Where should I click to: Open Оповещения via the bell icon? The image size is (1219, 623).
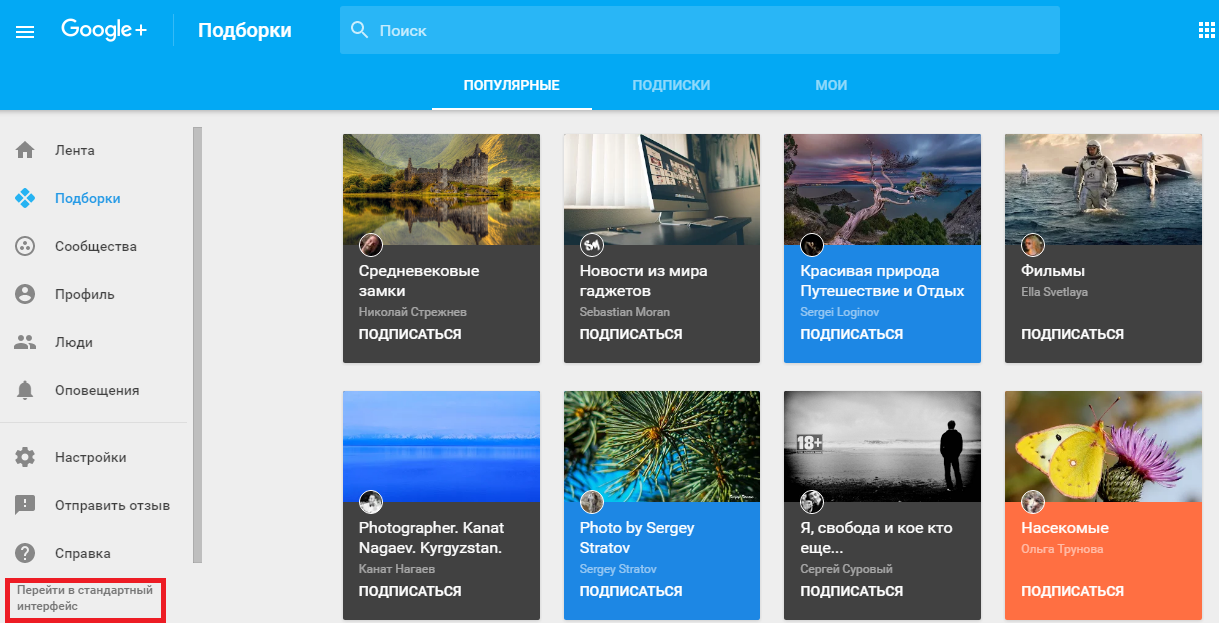click(25, 391)
